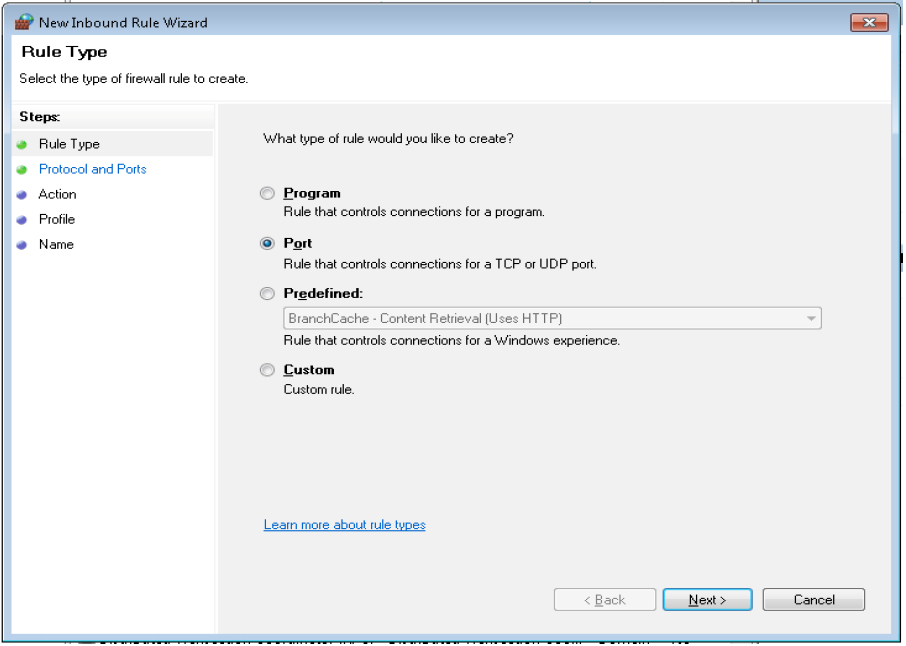Viewport: 906px width, 646px height.
Task: Select the Rule Type step in sidebar
Action: coord(69,144)
